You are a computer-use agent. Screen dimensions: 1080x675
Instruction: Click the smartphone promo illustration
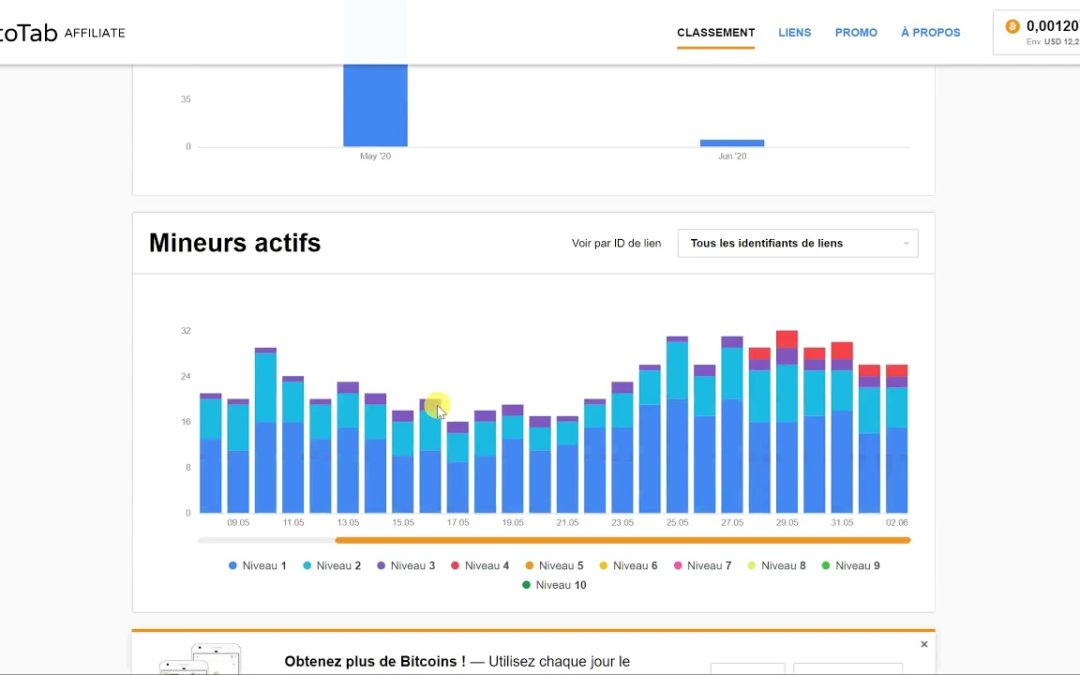click(200, 660)
